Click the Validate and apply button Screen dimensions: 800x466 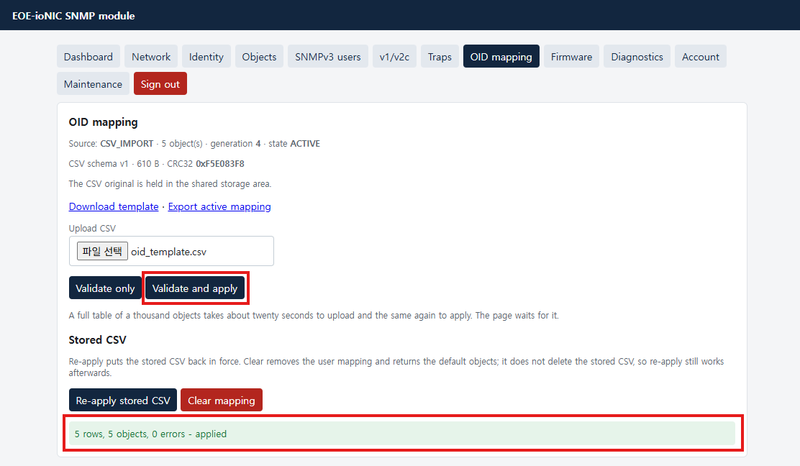(195, 288)
